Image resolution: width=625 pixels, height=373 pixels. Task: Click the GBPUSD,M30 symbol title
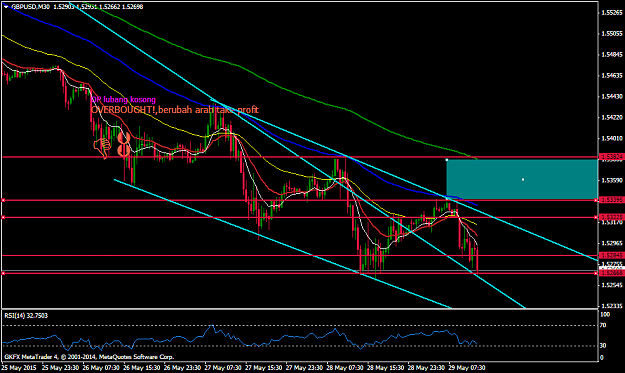point(31,7)
